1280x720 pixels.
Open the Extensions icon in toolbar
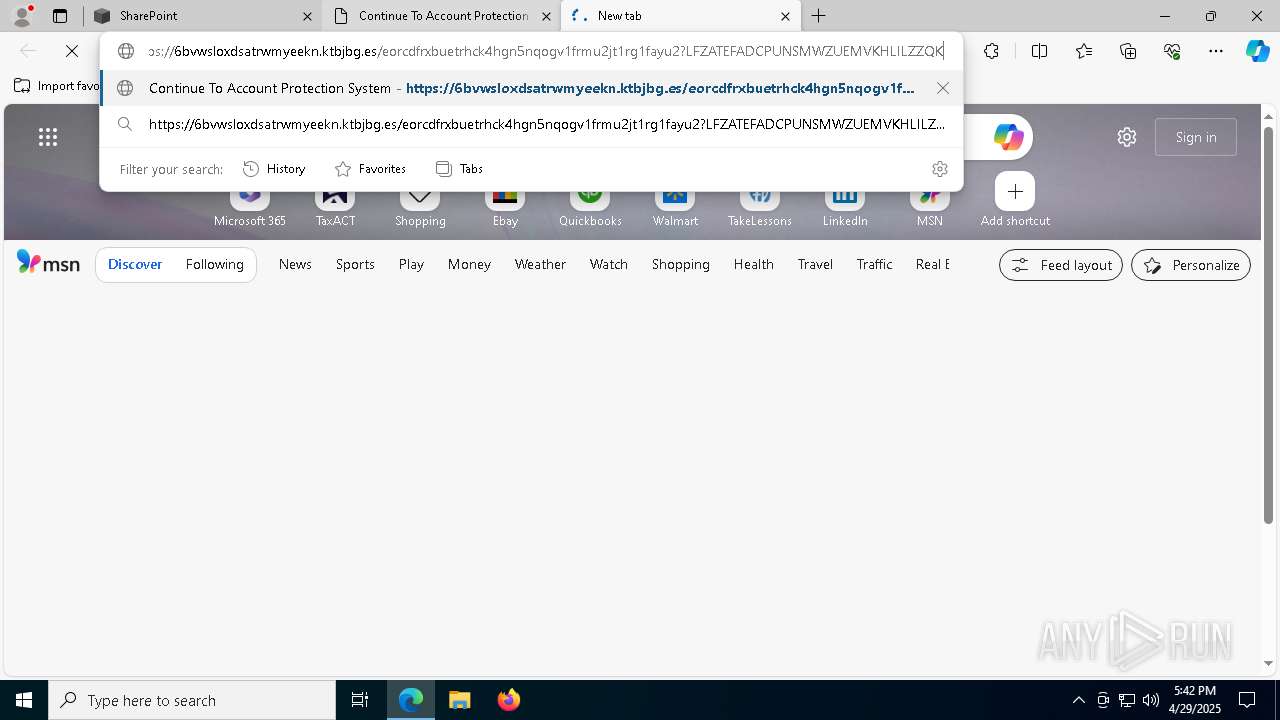pos(991,51)
